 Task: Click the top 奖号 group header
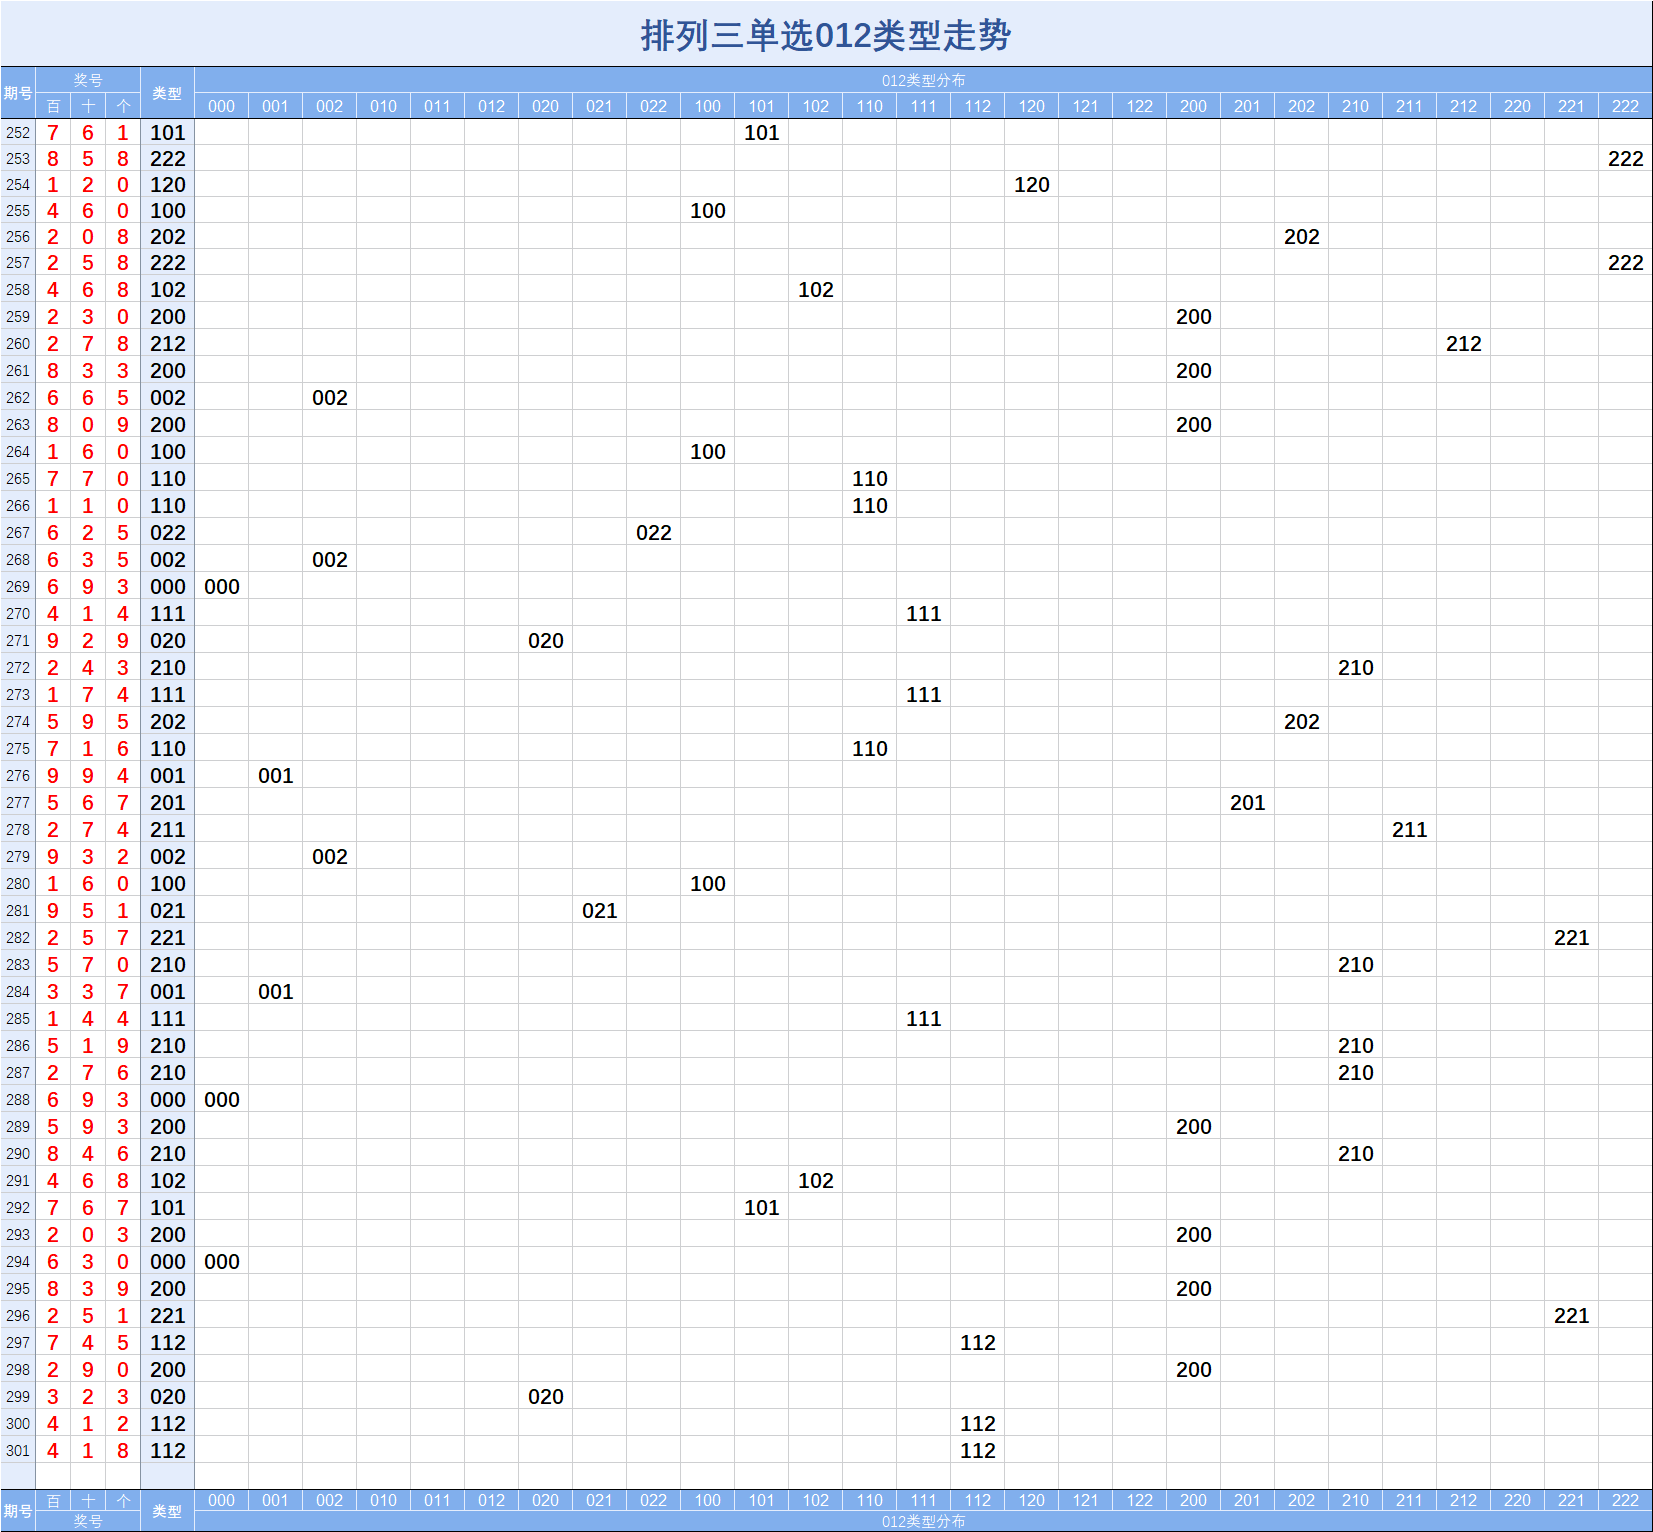[88, 80]
